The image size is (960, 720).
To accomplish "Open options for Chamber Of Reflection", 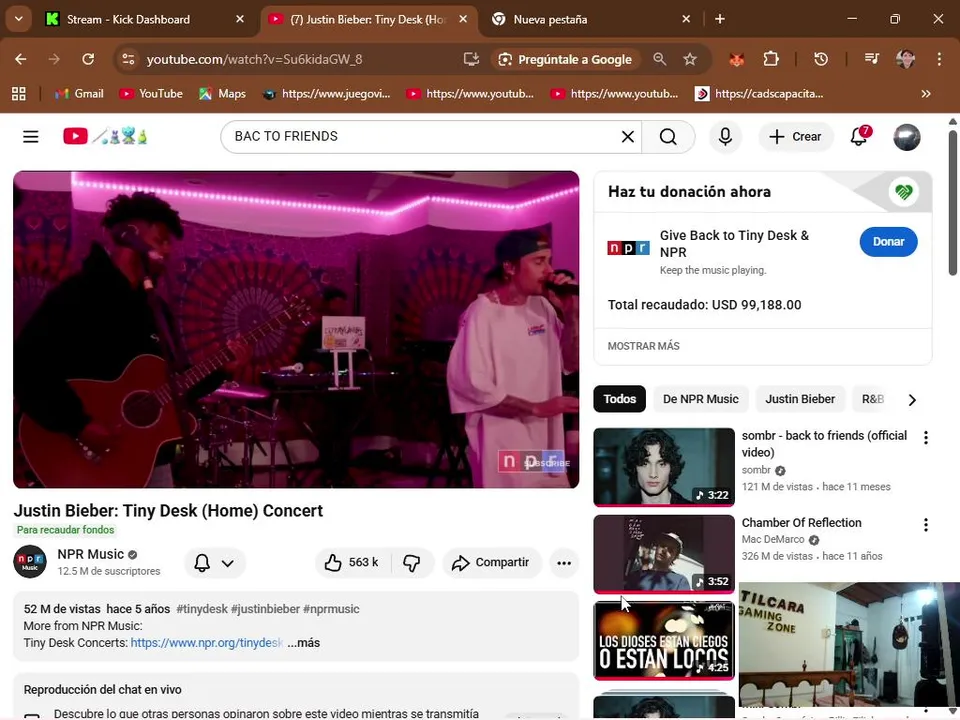I will click(x=926, y=525).
